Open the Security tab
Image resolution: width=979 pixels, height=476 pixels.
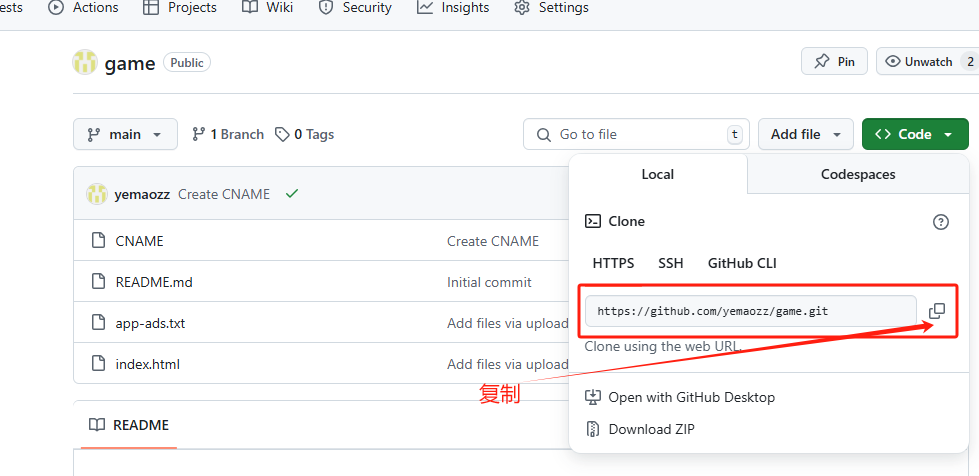(355, 7)
